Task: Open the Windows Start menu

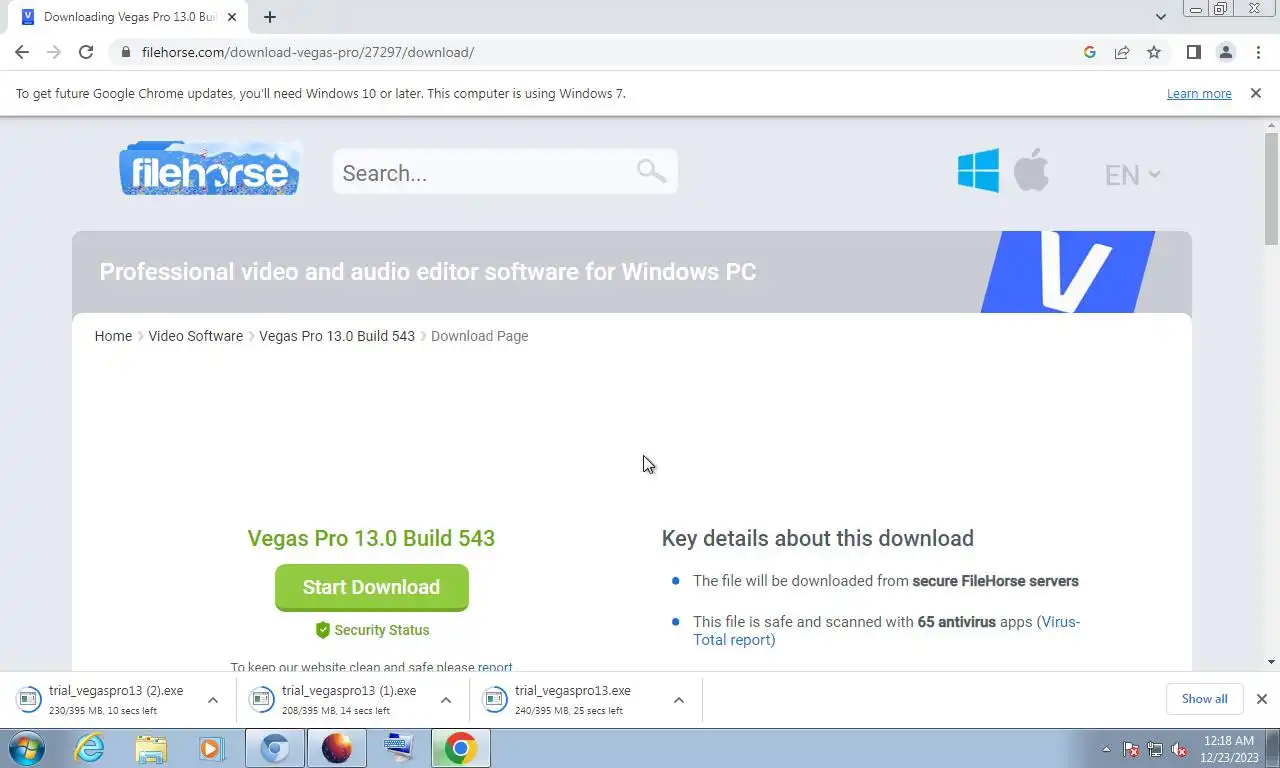Action: pyautogui.click(x=27, y=748)
